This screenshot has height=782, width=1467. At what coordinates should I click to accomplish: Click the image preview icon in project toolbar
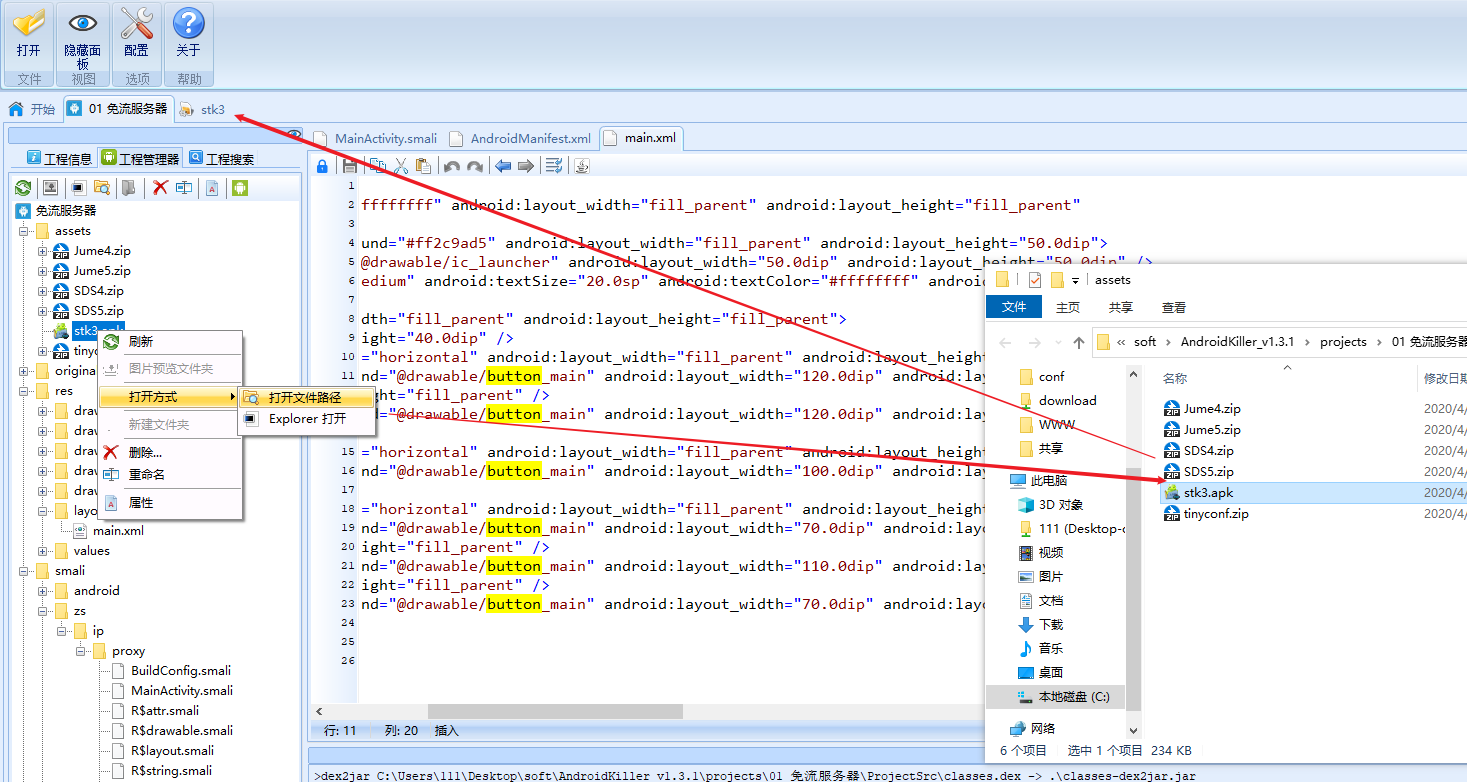(50, 187)
